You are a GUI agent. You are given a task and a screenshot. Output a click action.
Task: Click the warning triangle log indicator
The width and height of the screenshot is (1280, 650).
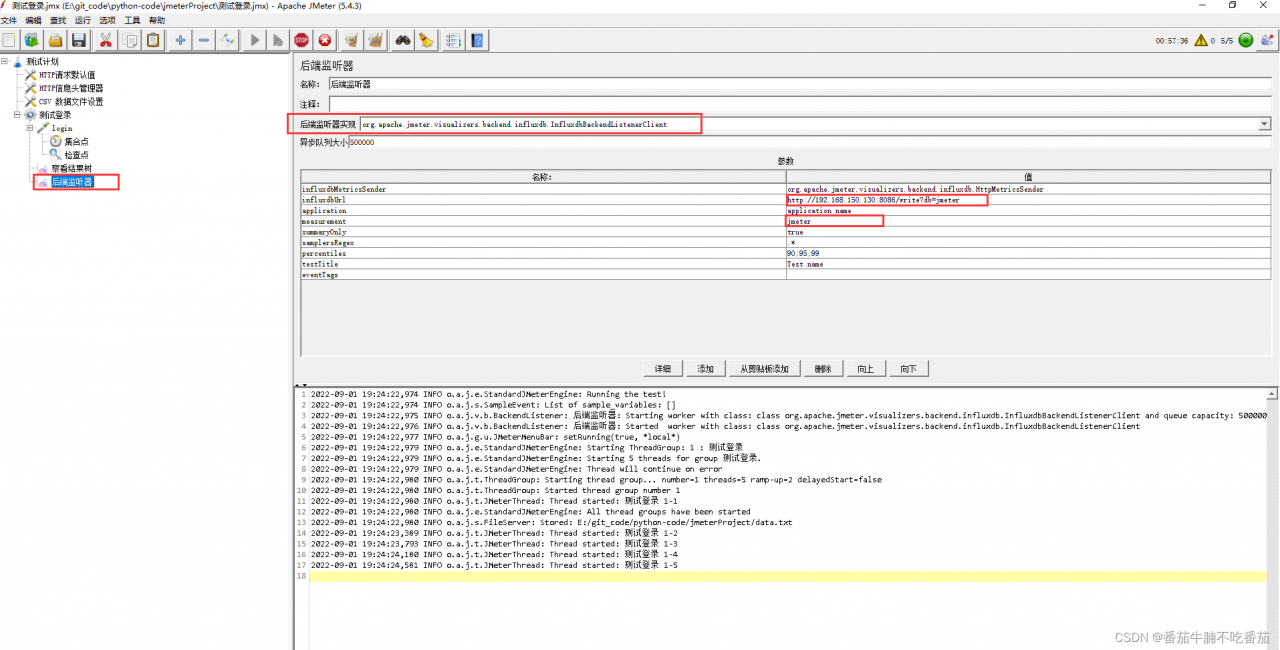point(1200,41)
